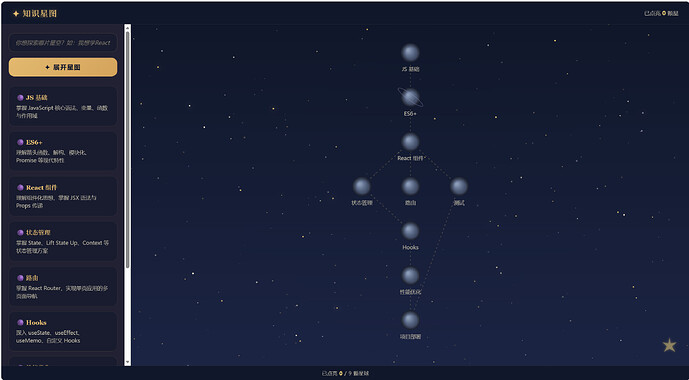Select the 路由 planet in the star map

(x=410, y=186)
